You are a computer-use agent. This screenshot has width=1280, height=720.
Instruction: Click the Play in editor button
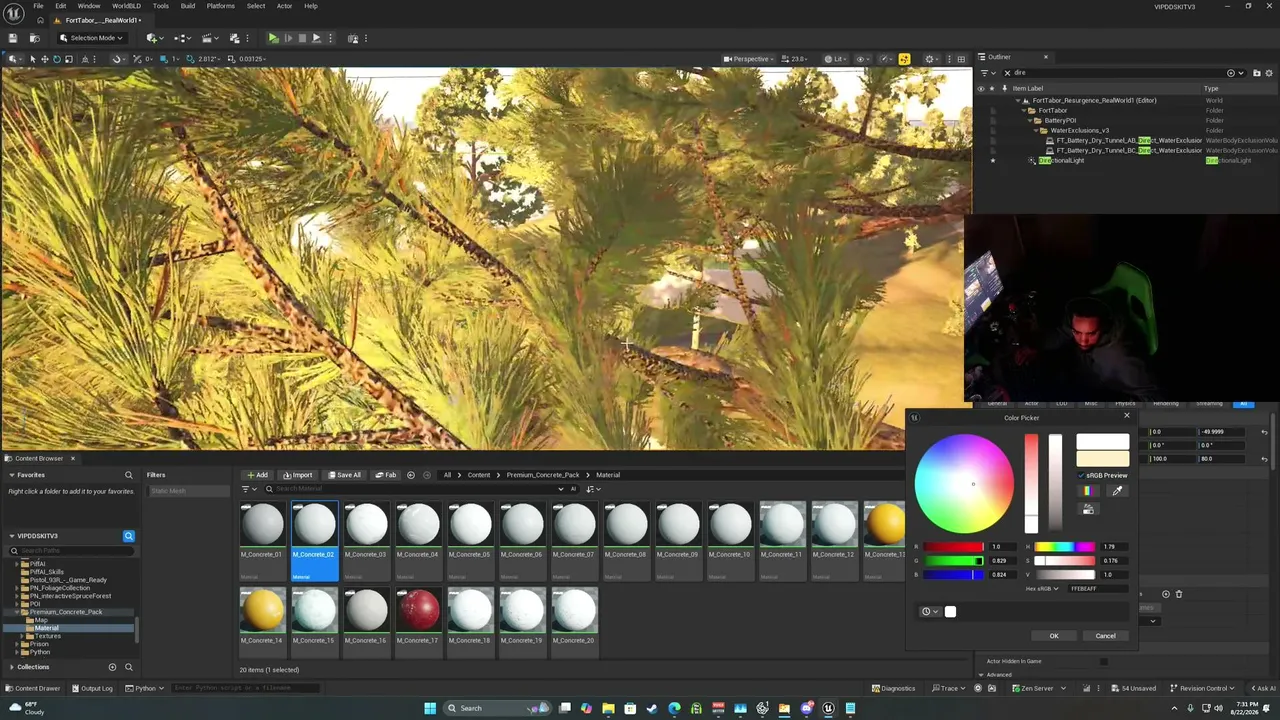click(273, 38)
